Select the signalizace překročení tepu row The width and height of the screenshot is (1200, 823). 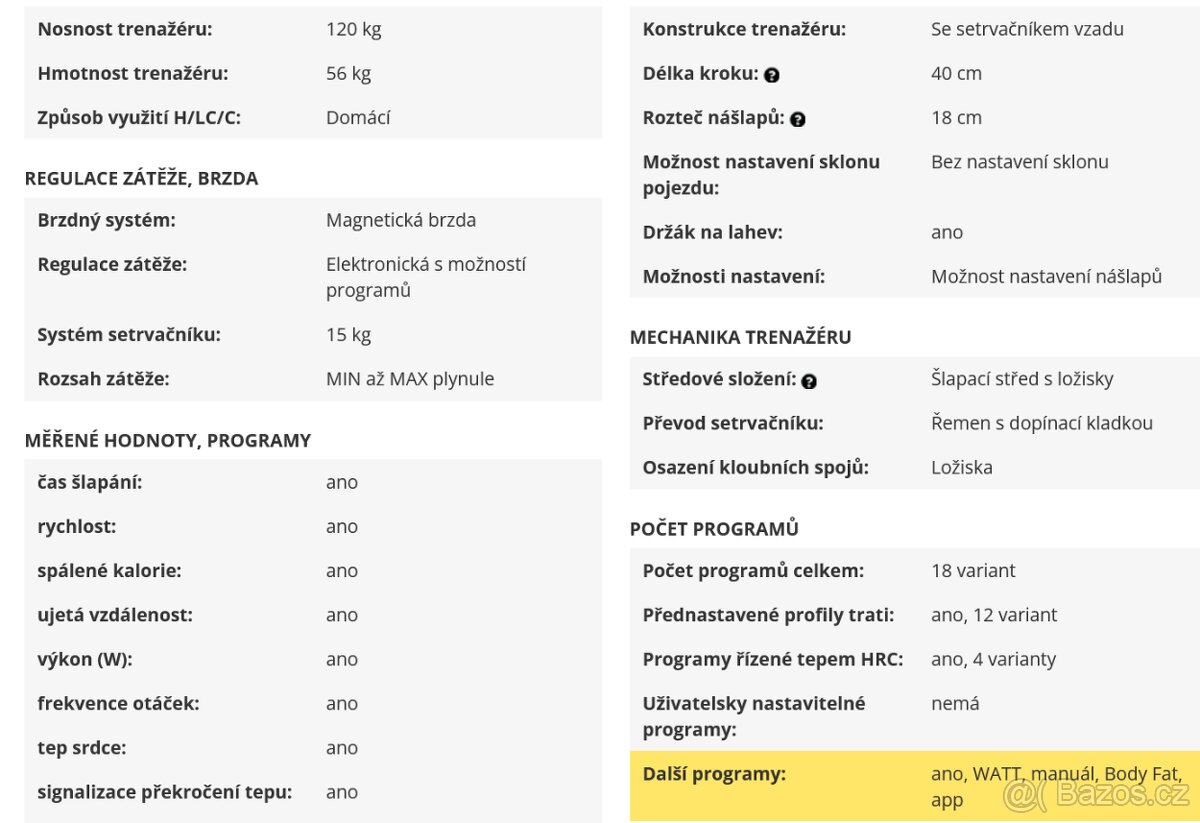point(313,792)
